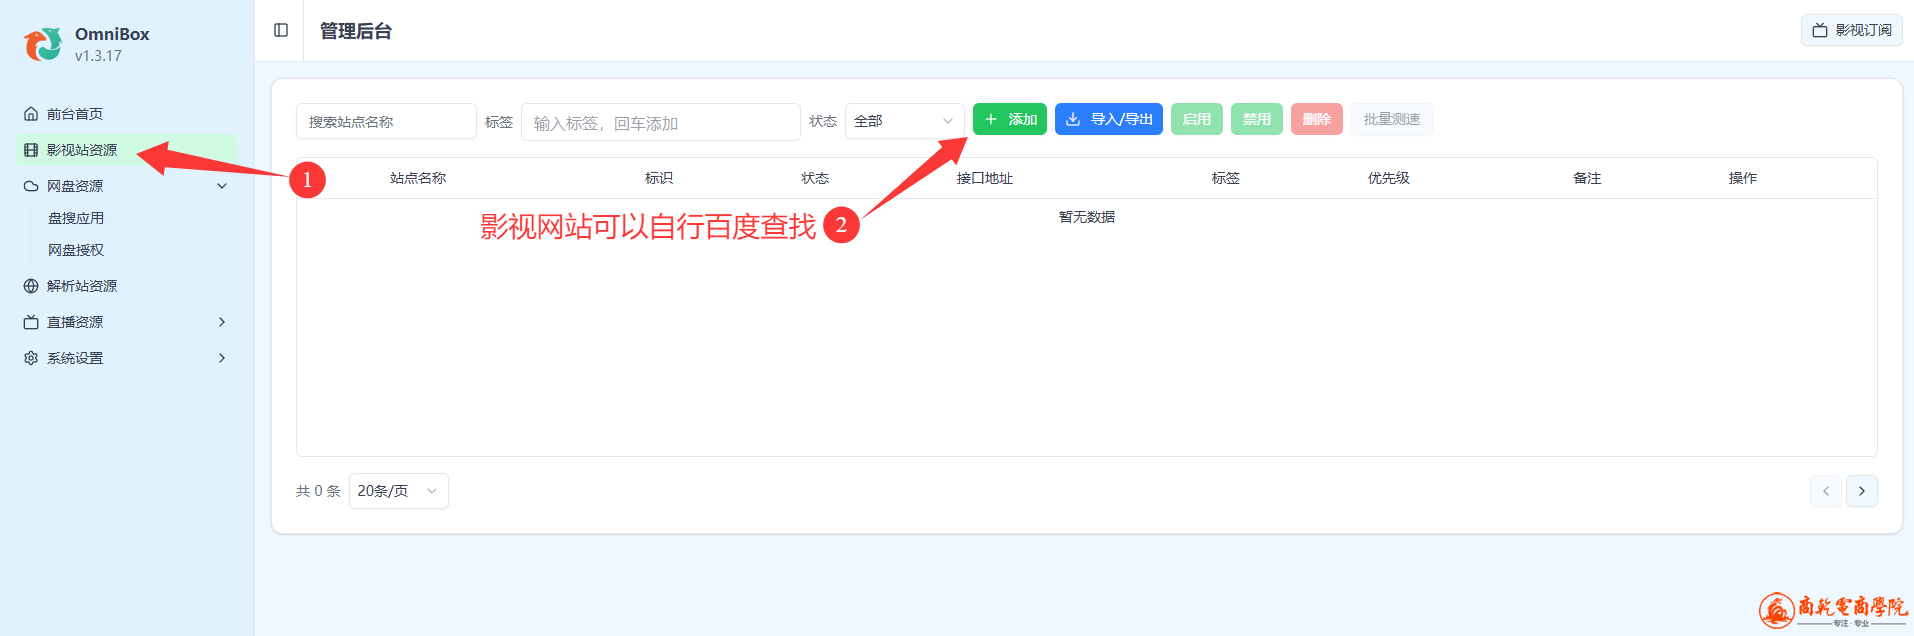The width and height of the screenshot is (1914, 636).
Task: Click the globe icon beside 解析站资源
Action: click(31, 286)
